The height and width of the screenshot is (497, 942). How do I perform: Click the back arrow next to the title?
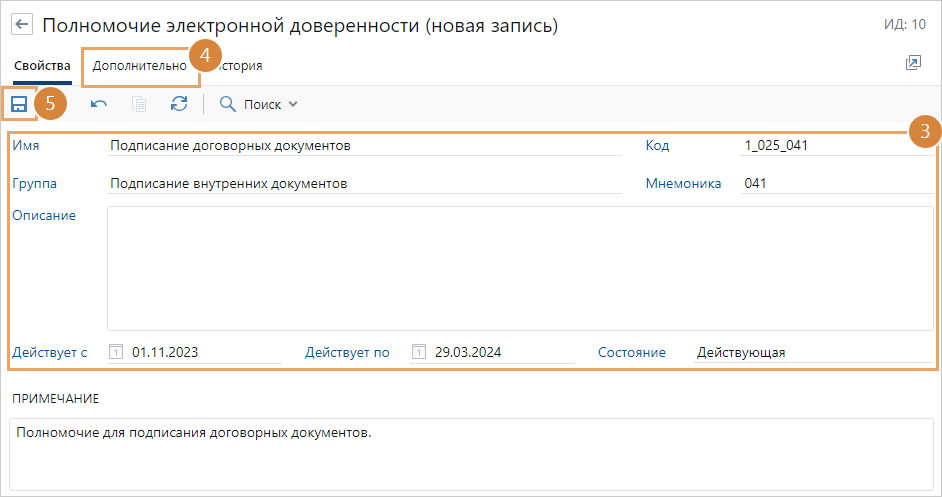click(x=22, y=26)
